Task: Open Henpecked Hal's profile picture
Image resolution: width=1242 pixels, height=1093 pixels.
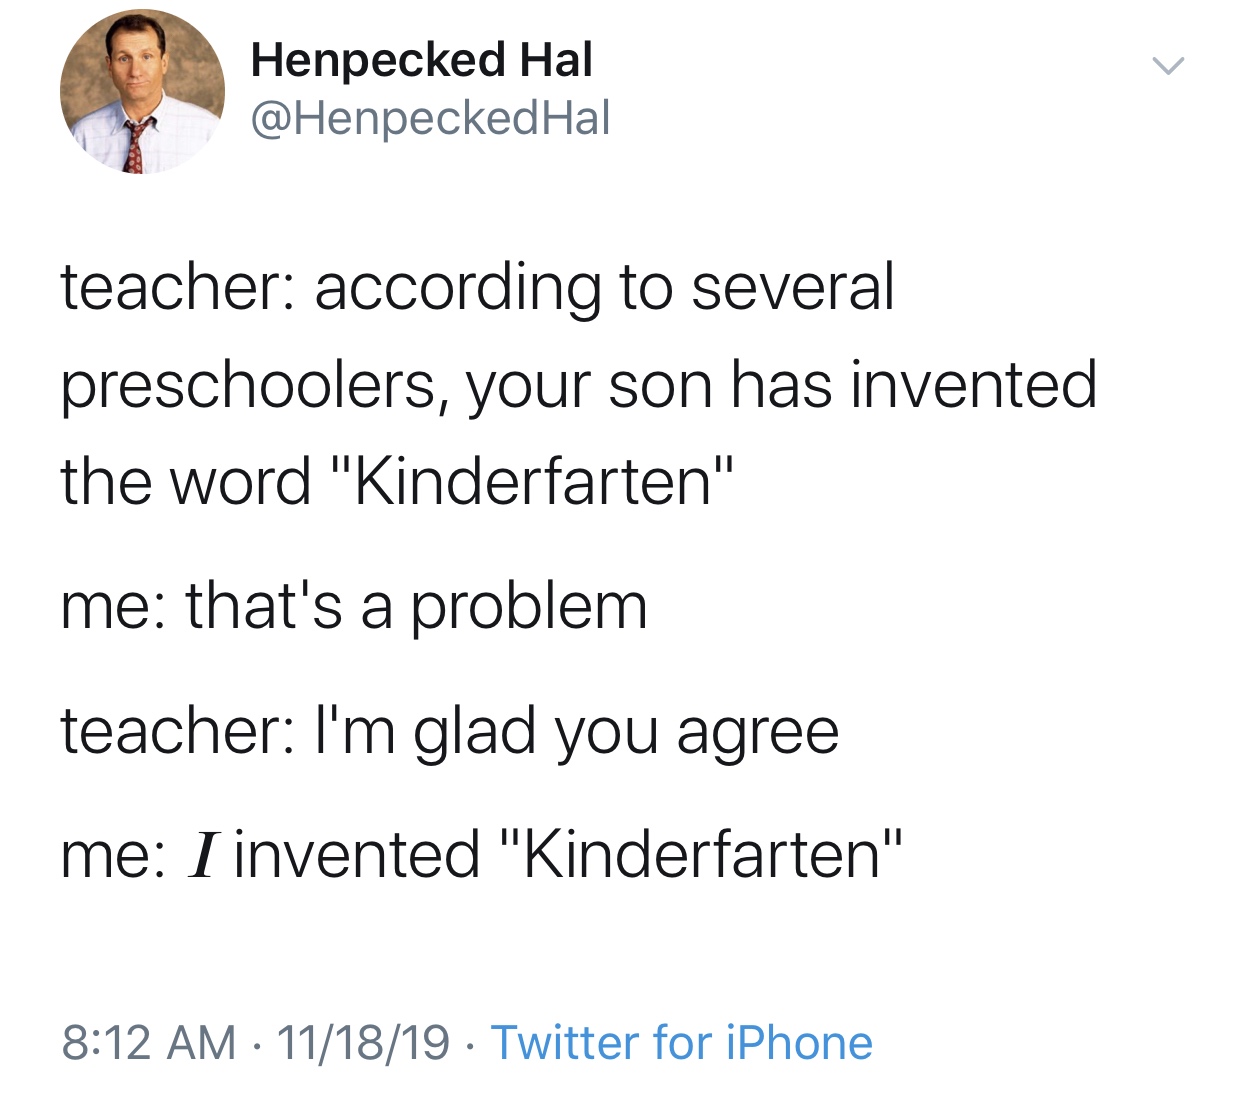Action: click(142, 92)
